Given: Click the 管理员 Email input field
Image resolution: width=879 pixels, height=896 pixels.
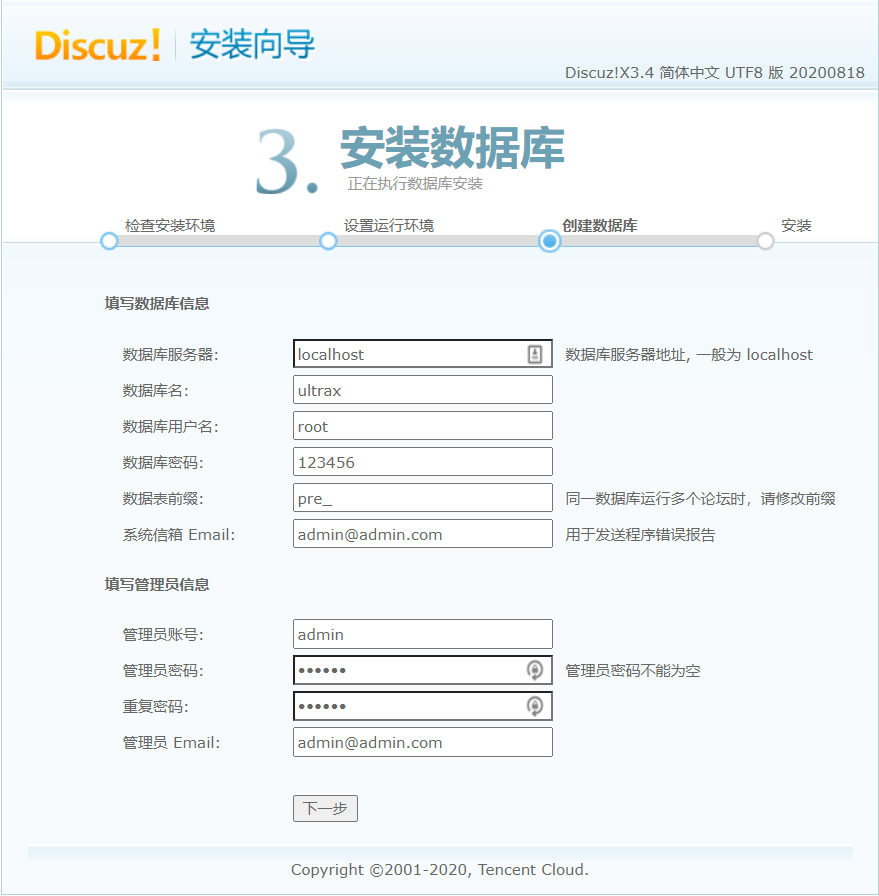Looking at the screenshot, I should 422,741.
